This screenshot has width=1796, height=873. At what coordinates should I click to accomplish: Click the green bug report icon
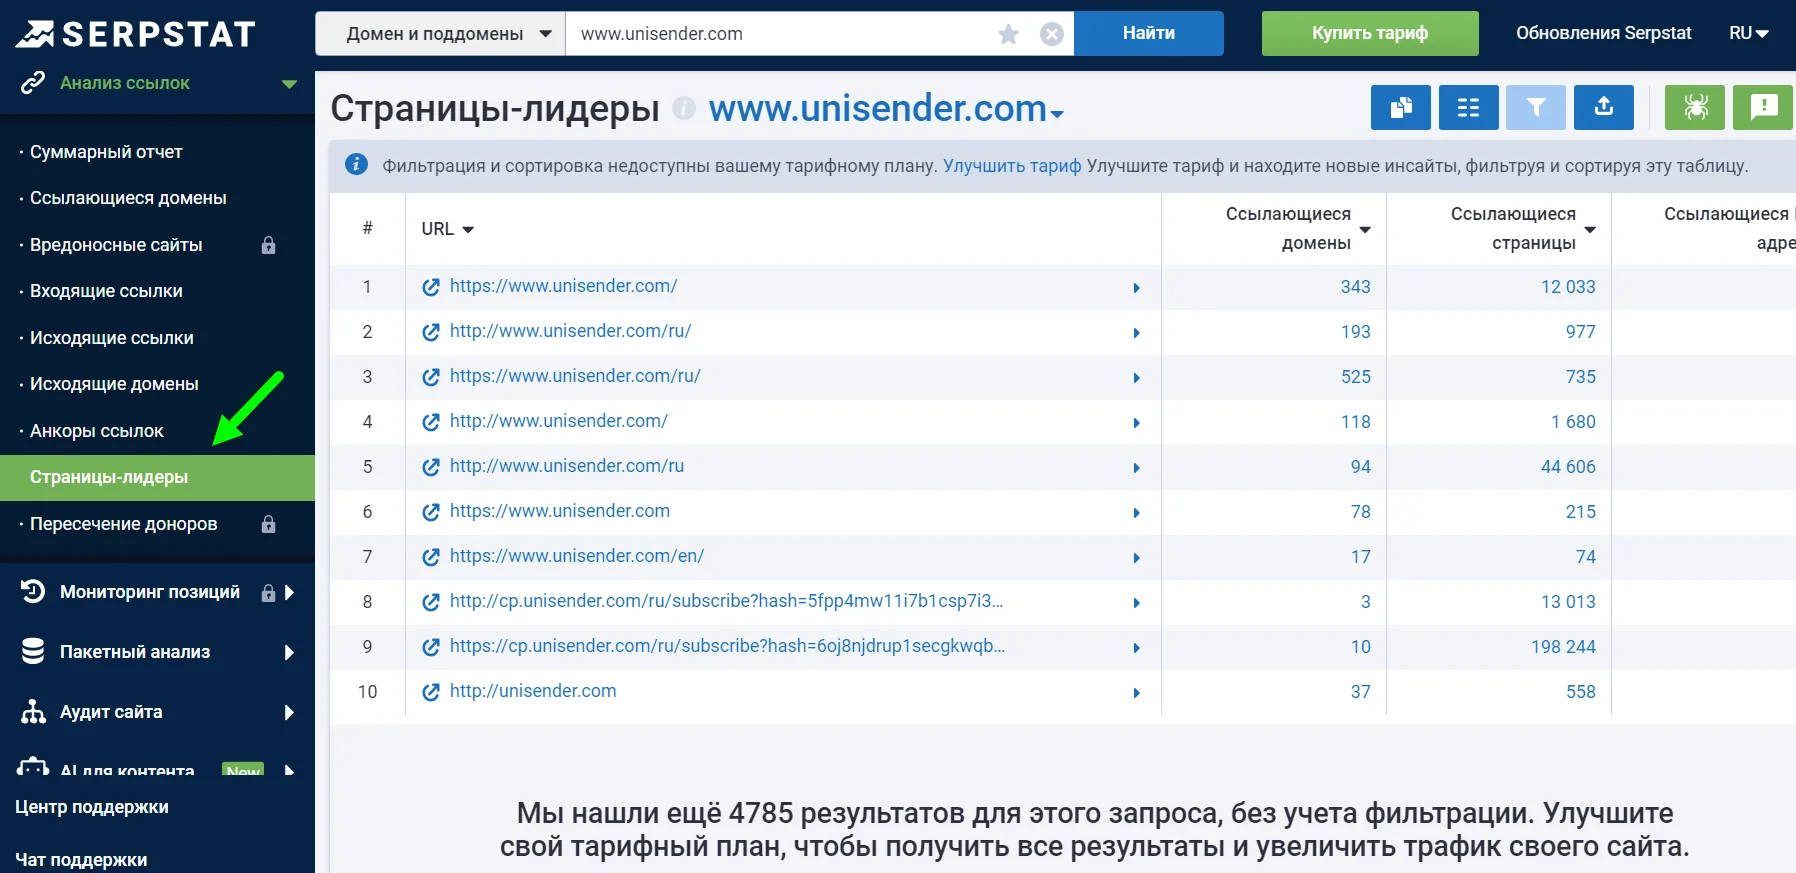[x=1695, y=107]
